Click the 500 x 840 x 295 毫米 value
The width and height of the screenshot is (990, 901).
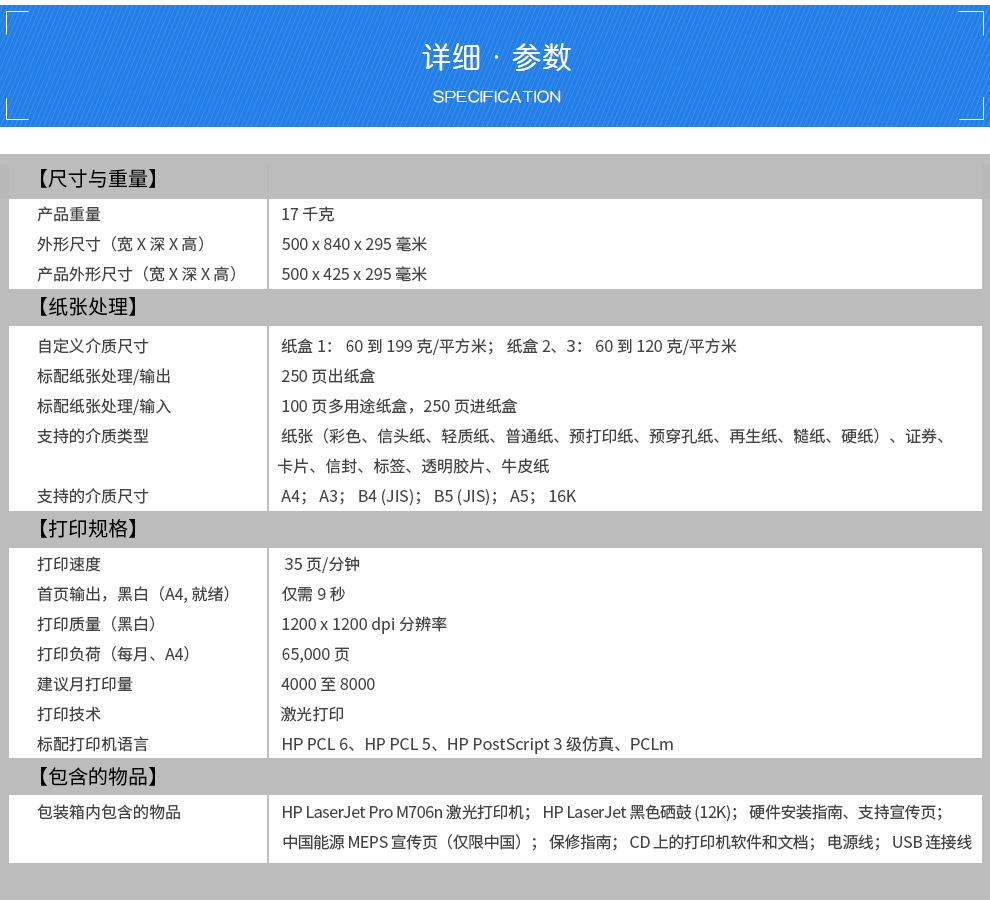click(354, 244)
